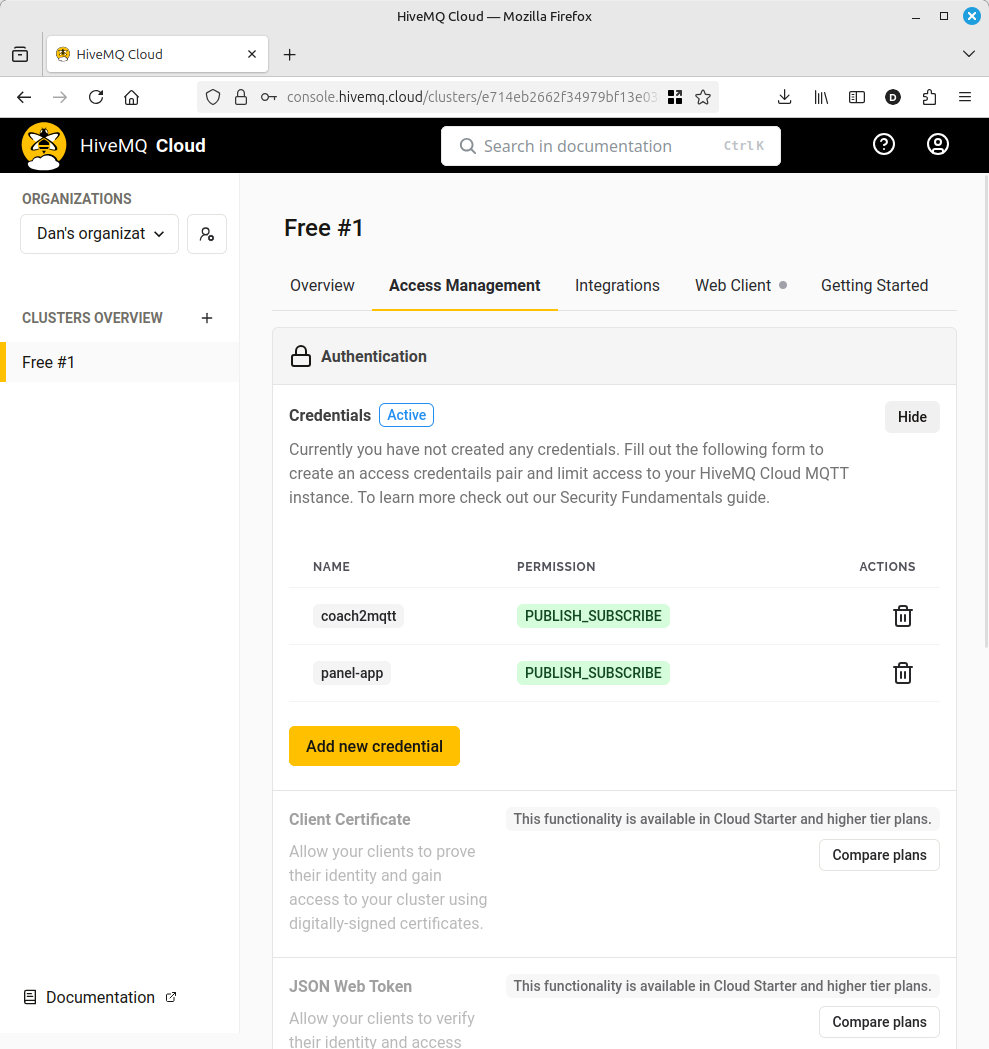This screenshot has width=989, height=1049.
Task: Hide the Credentials section
Action: tap(911, 417)
